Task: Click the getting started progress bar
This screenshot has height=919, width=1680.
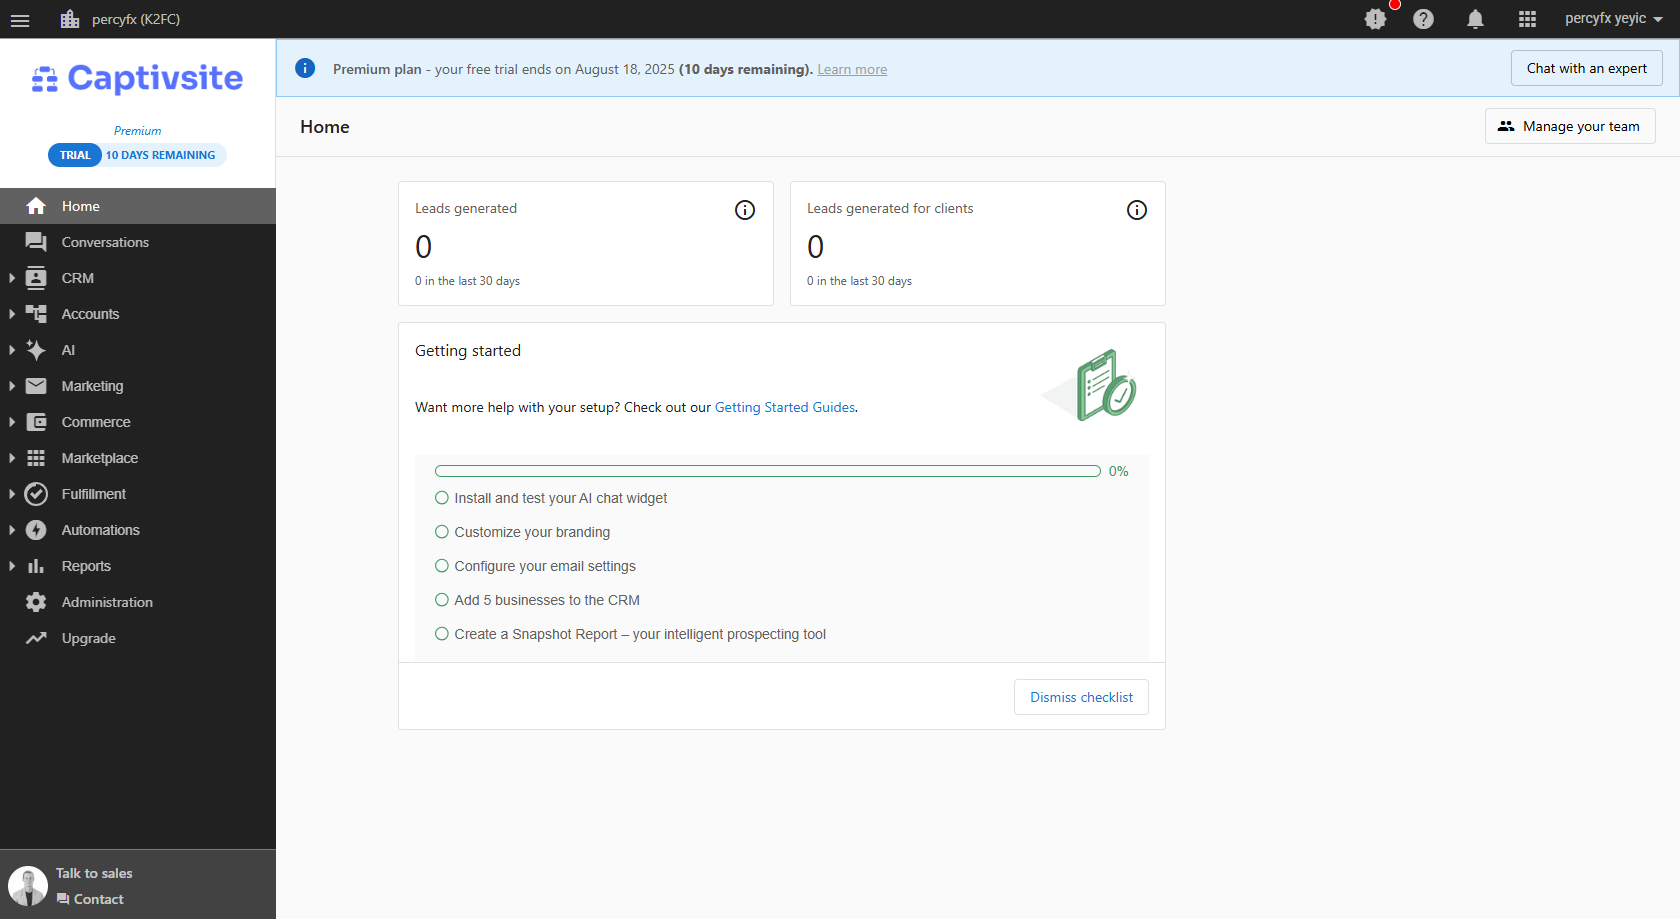Action: pyautogui.click(x=768, y=471)
